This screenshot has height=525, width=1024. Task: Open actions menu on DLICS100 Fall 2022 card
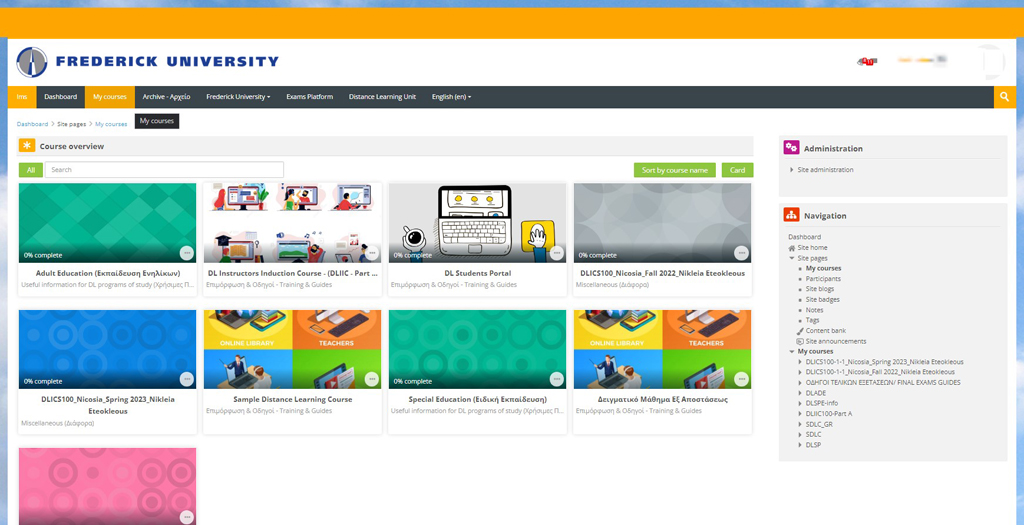[741, 253]
